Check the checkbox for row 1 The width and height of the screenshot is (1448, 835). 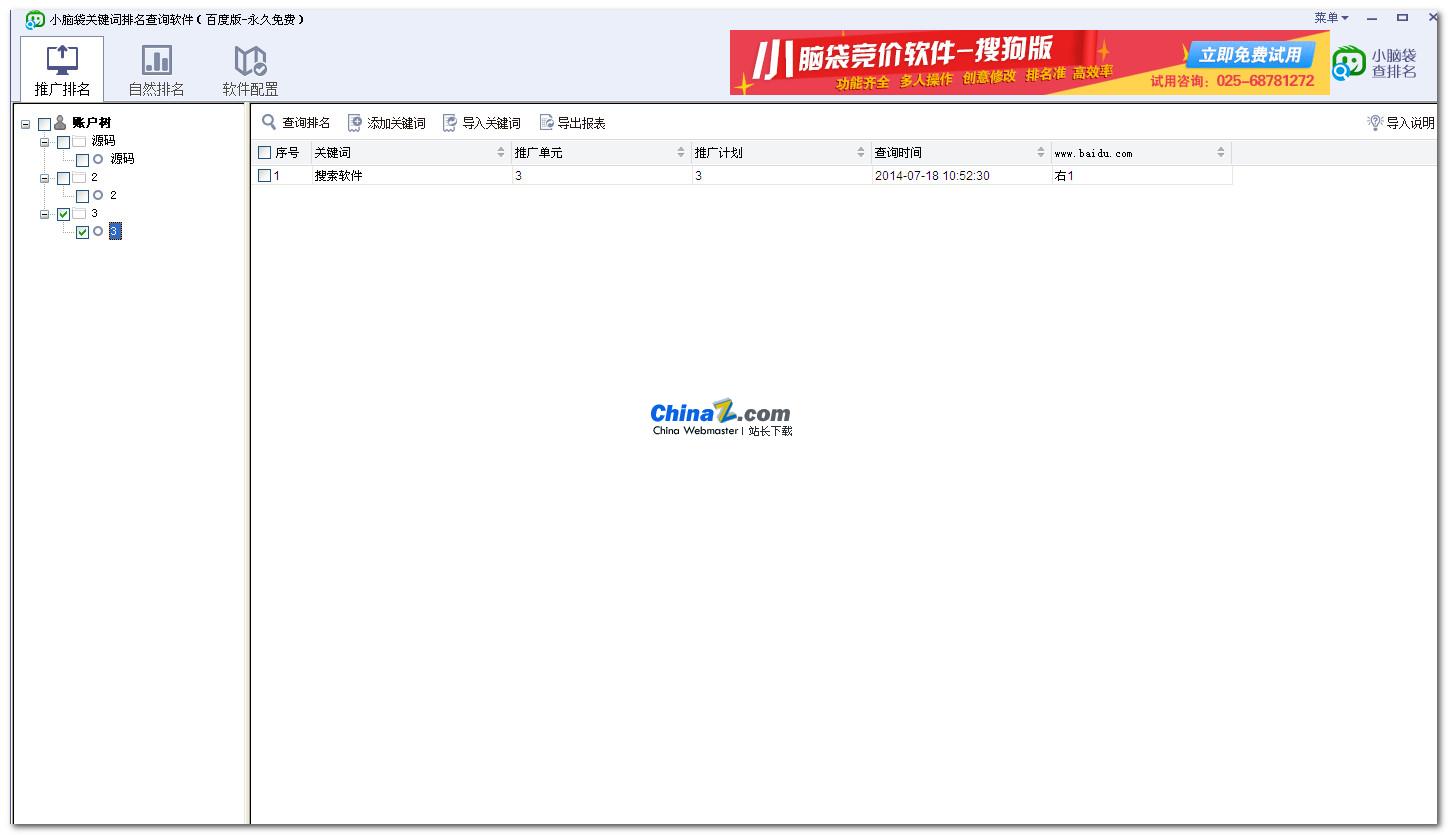click(x=264, y=176)
